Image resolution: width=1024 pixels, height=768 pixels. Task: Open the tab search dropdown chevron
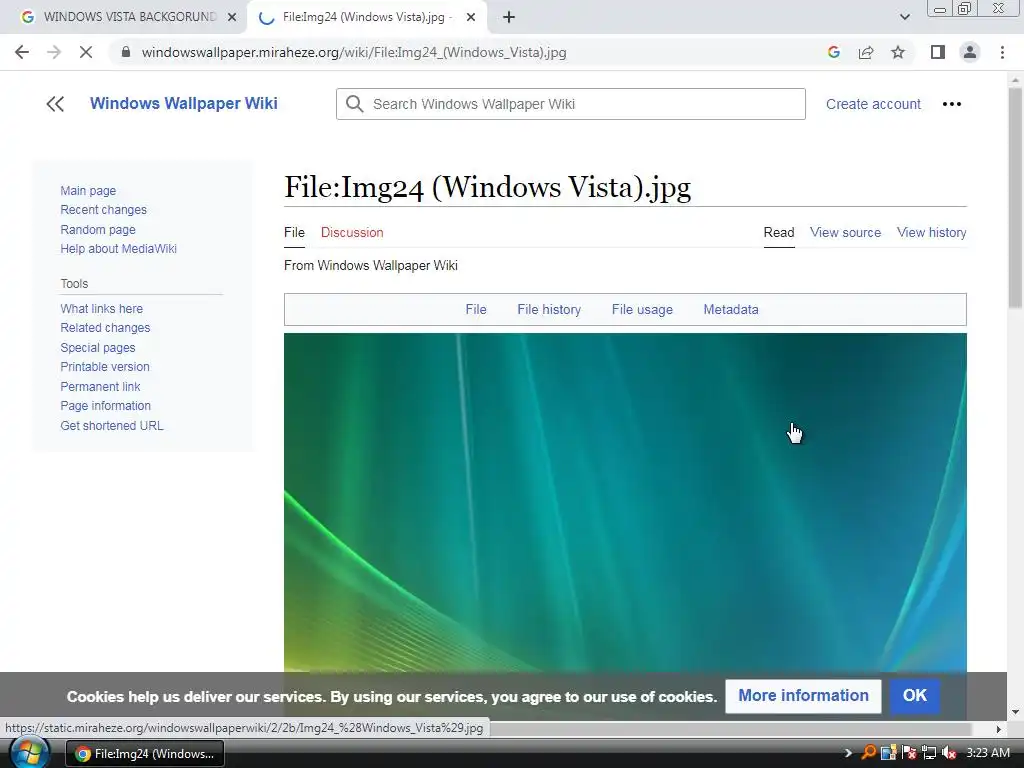[x=904, y=17]
